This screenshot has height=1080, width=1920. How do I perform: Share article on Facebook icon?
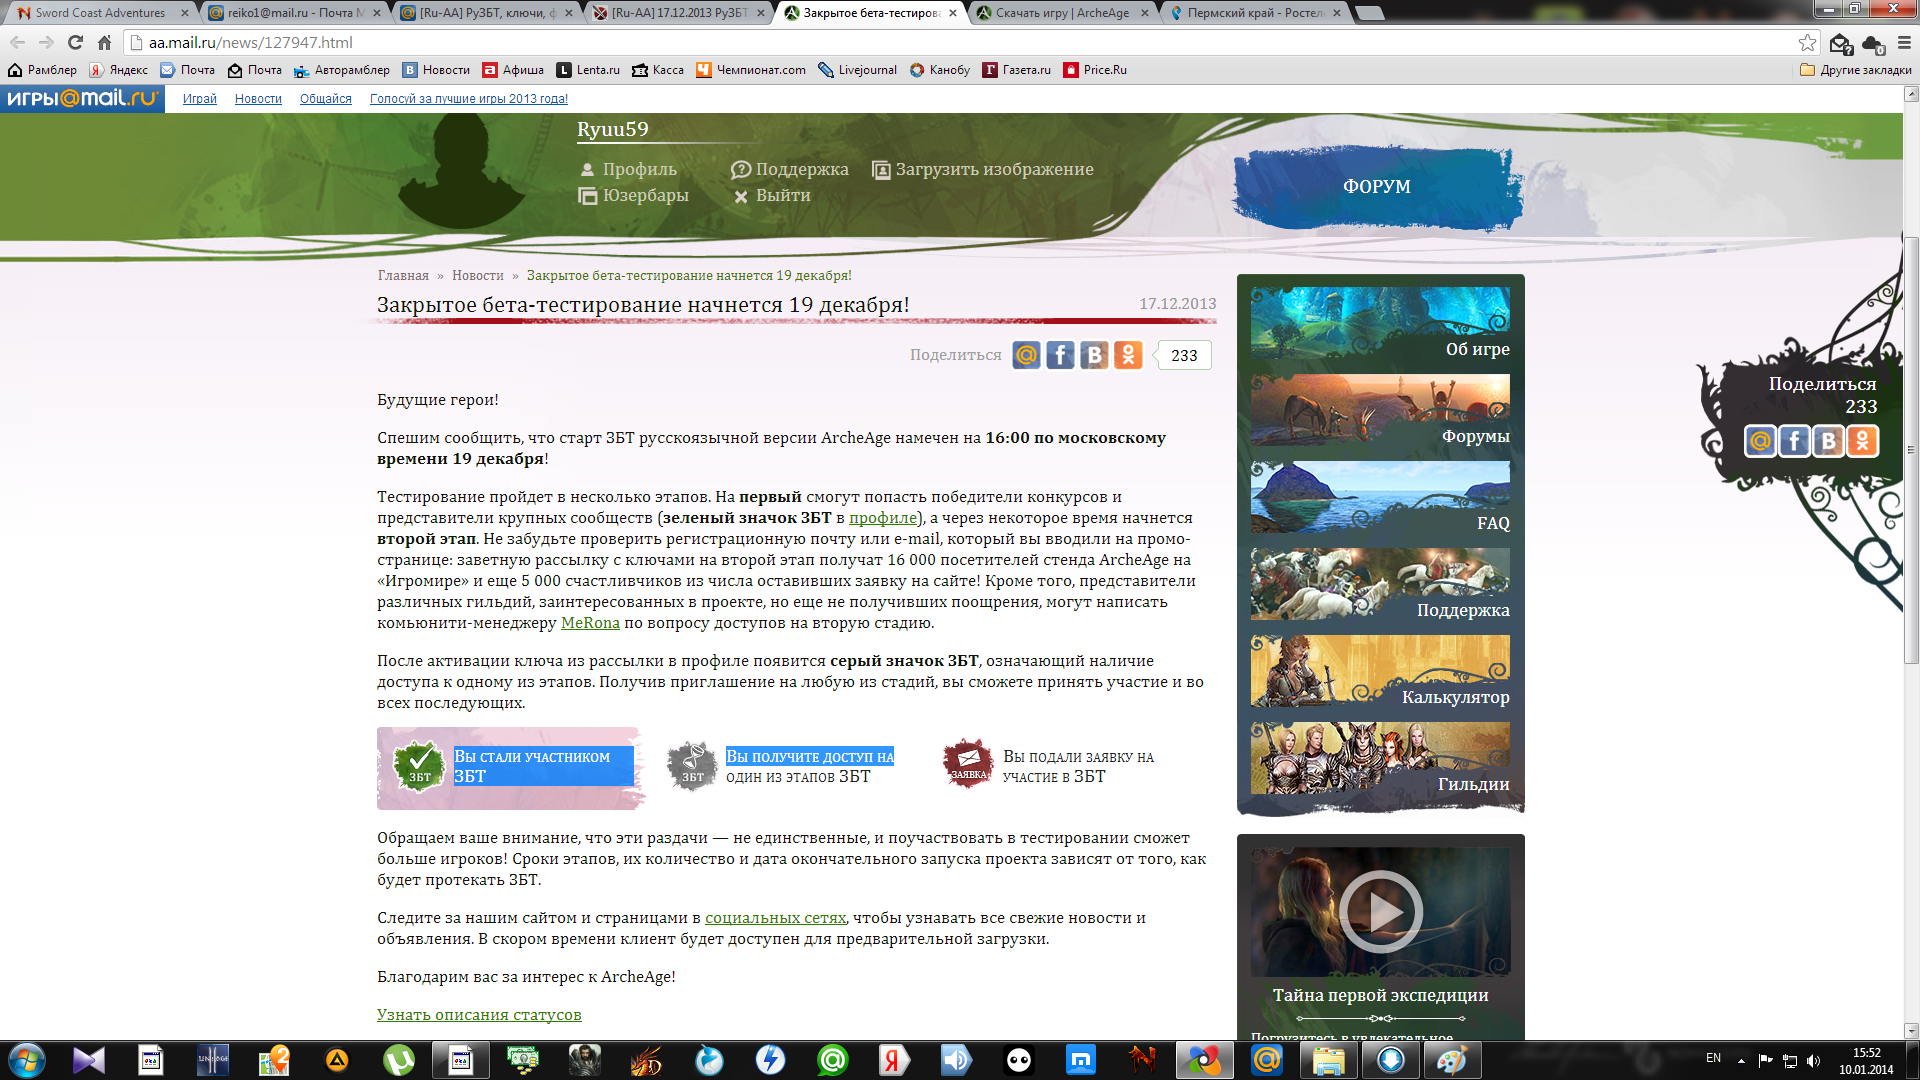[x=1060, y=355]
